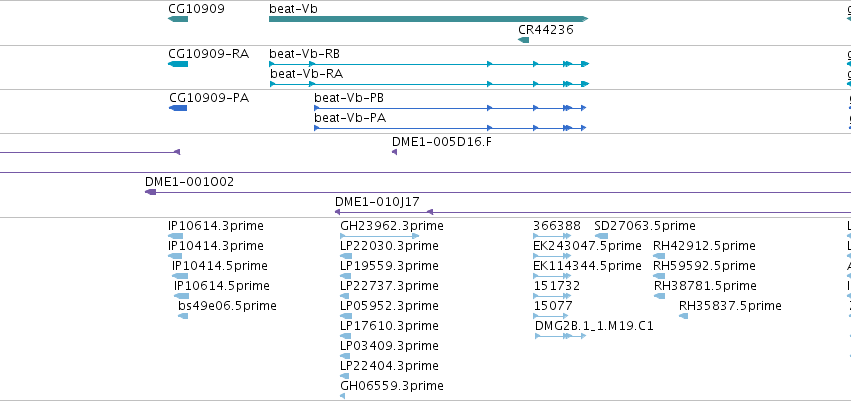Click the 366388 aligned feature
The width and height of the screenshot is (851, 401).
pos(552,236)
